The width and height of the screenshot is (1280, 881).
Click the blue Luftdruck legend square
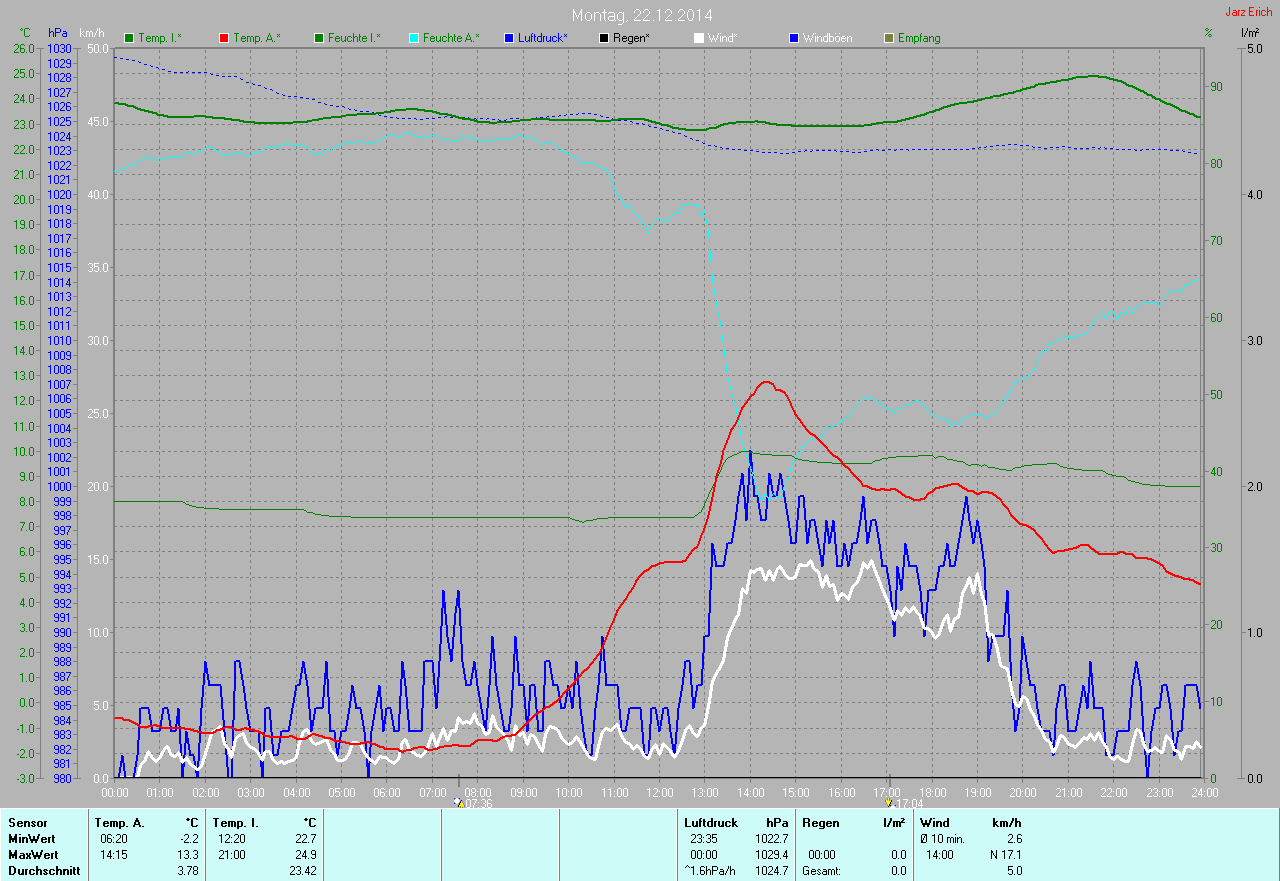[509, 38]
